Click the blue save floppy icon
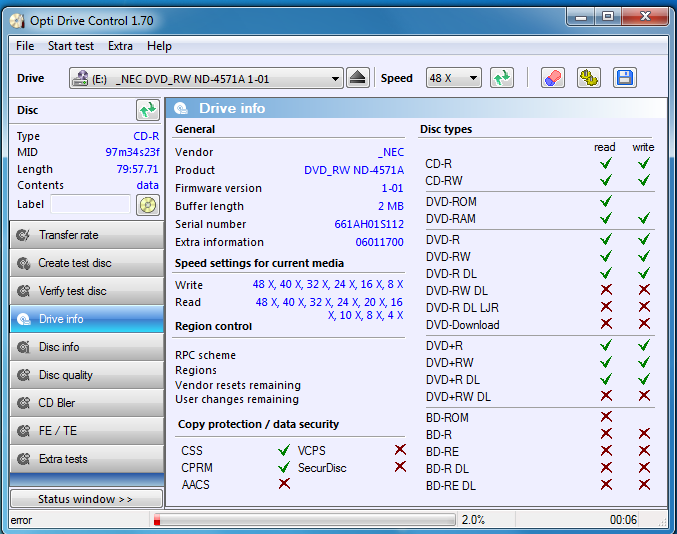Viewport: 677px width, 534px height. tap(625, 78)
